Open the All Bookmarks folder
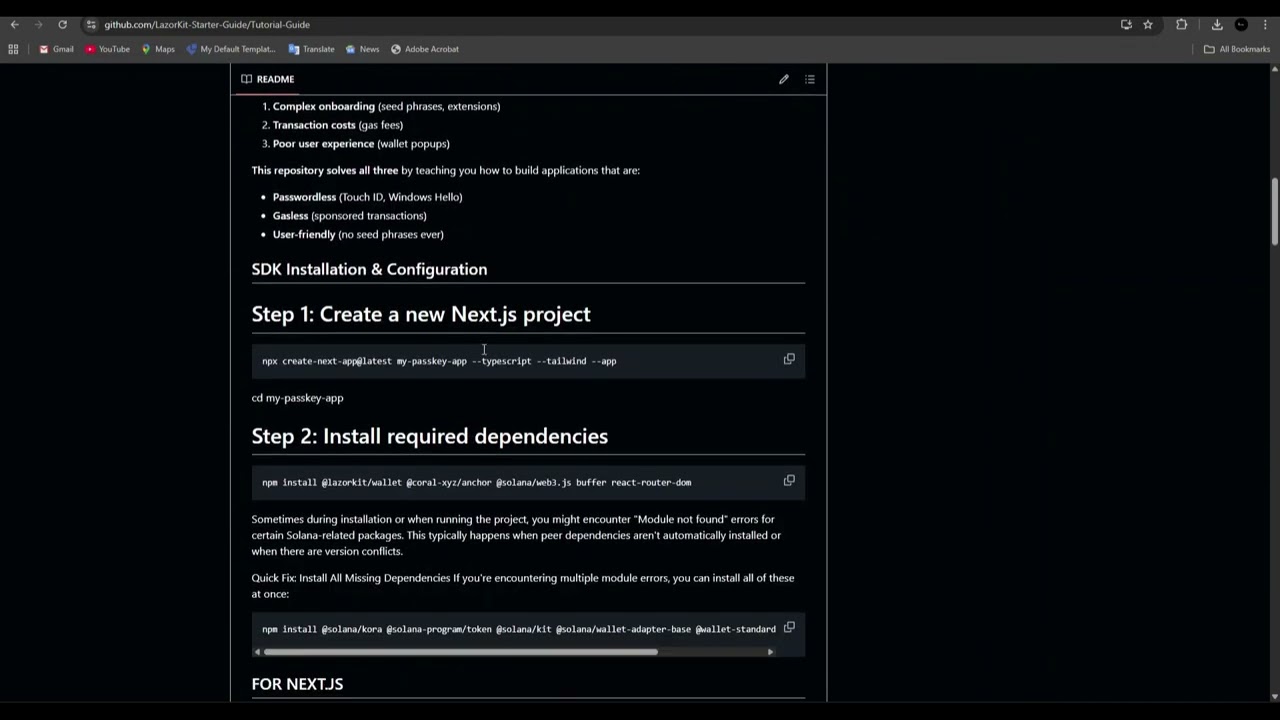Viewport: 1280px width, 720px height. click(1237, 49)
